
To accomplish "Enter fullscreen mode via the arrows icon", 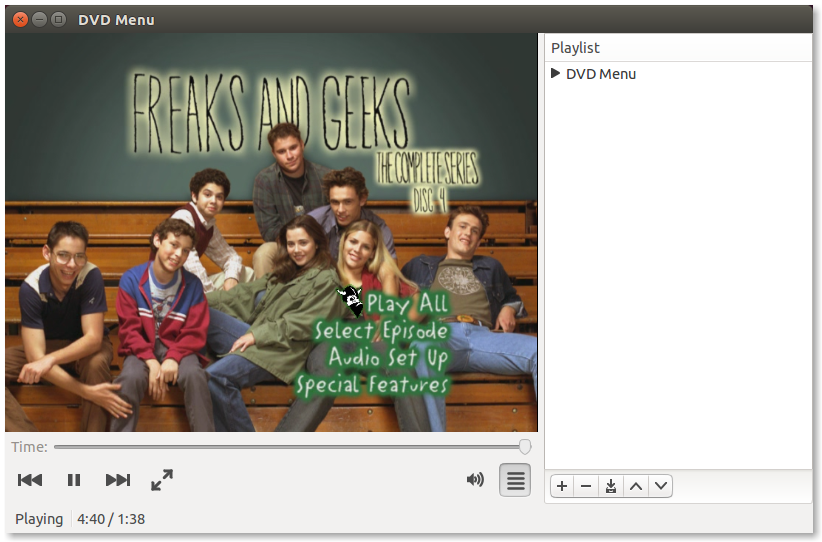I will [162, 480].
